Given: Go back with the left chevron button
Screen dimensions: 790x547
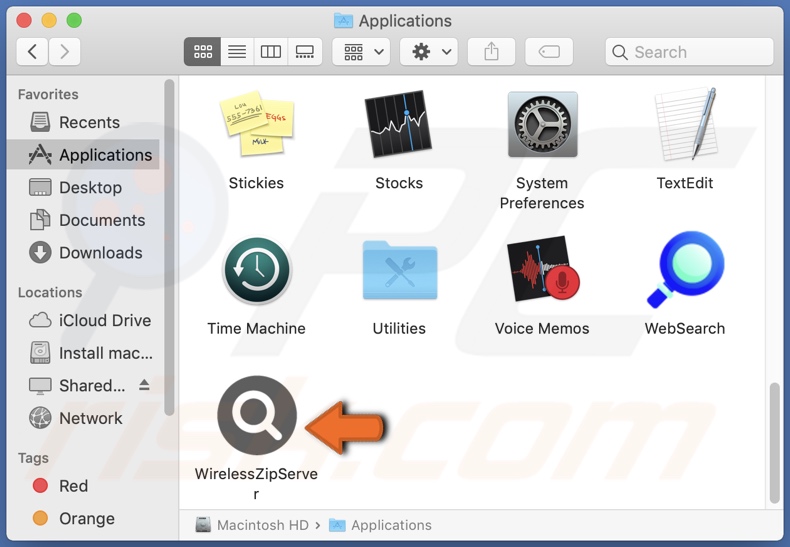Looking at the screenshot, I should (32, 51).
